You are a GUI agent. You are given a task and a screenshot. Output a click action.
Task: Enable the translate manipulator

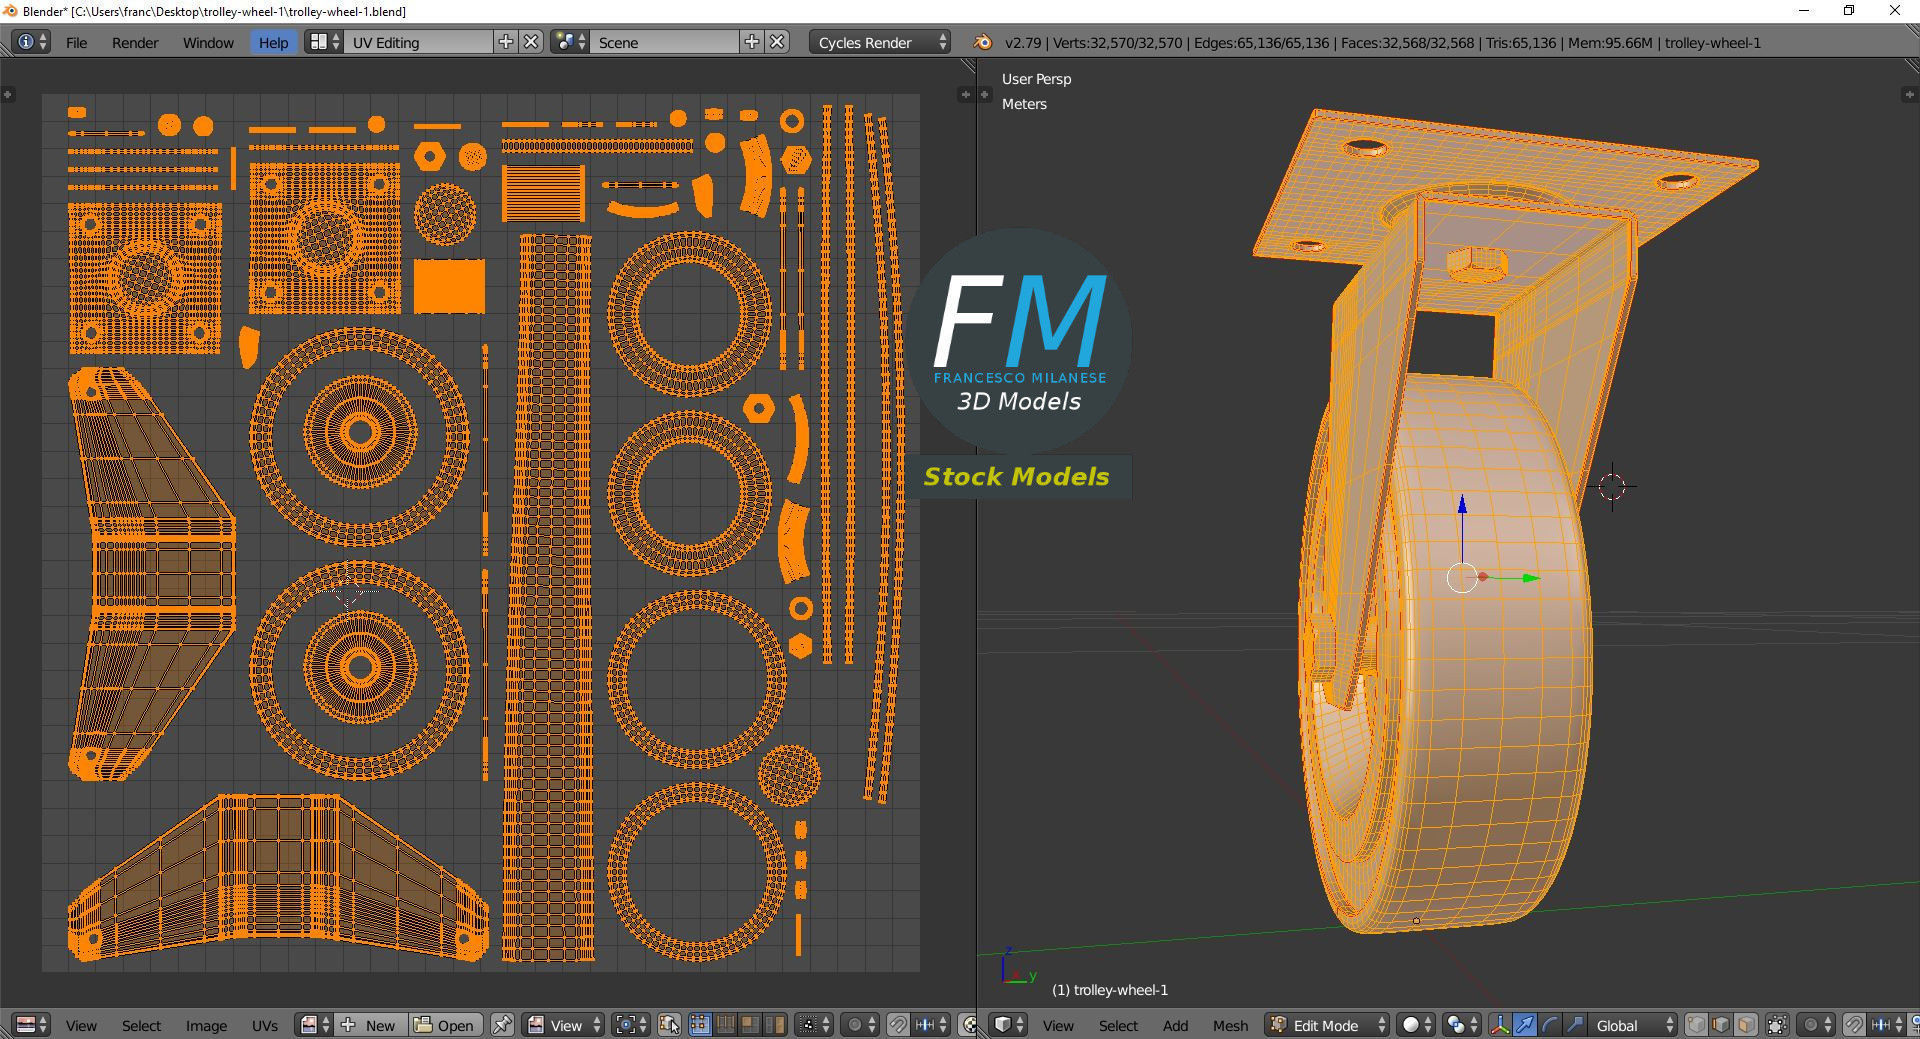(1525, 1025)
